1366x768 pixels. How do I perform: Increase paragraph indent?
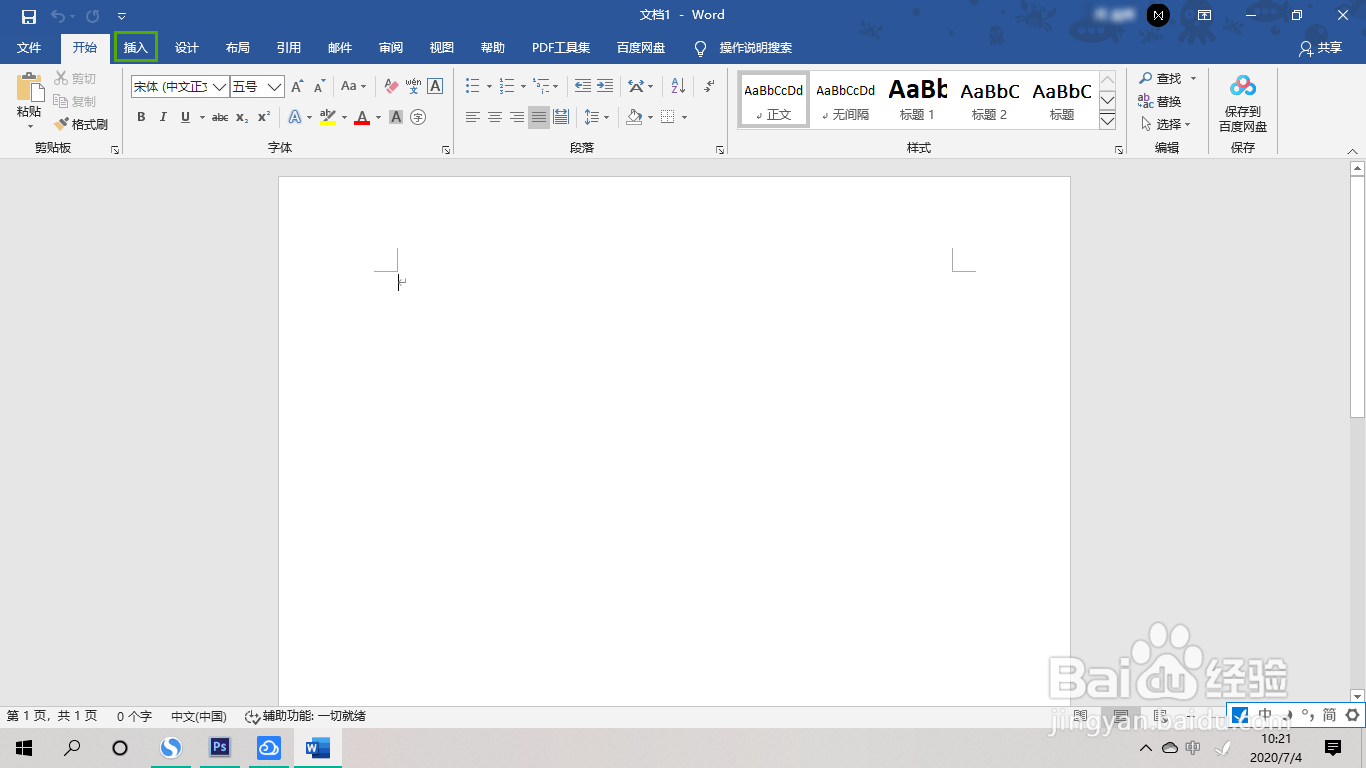[605, 86]
